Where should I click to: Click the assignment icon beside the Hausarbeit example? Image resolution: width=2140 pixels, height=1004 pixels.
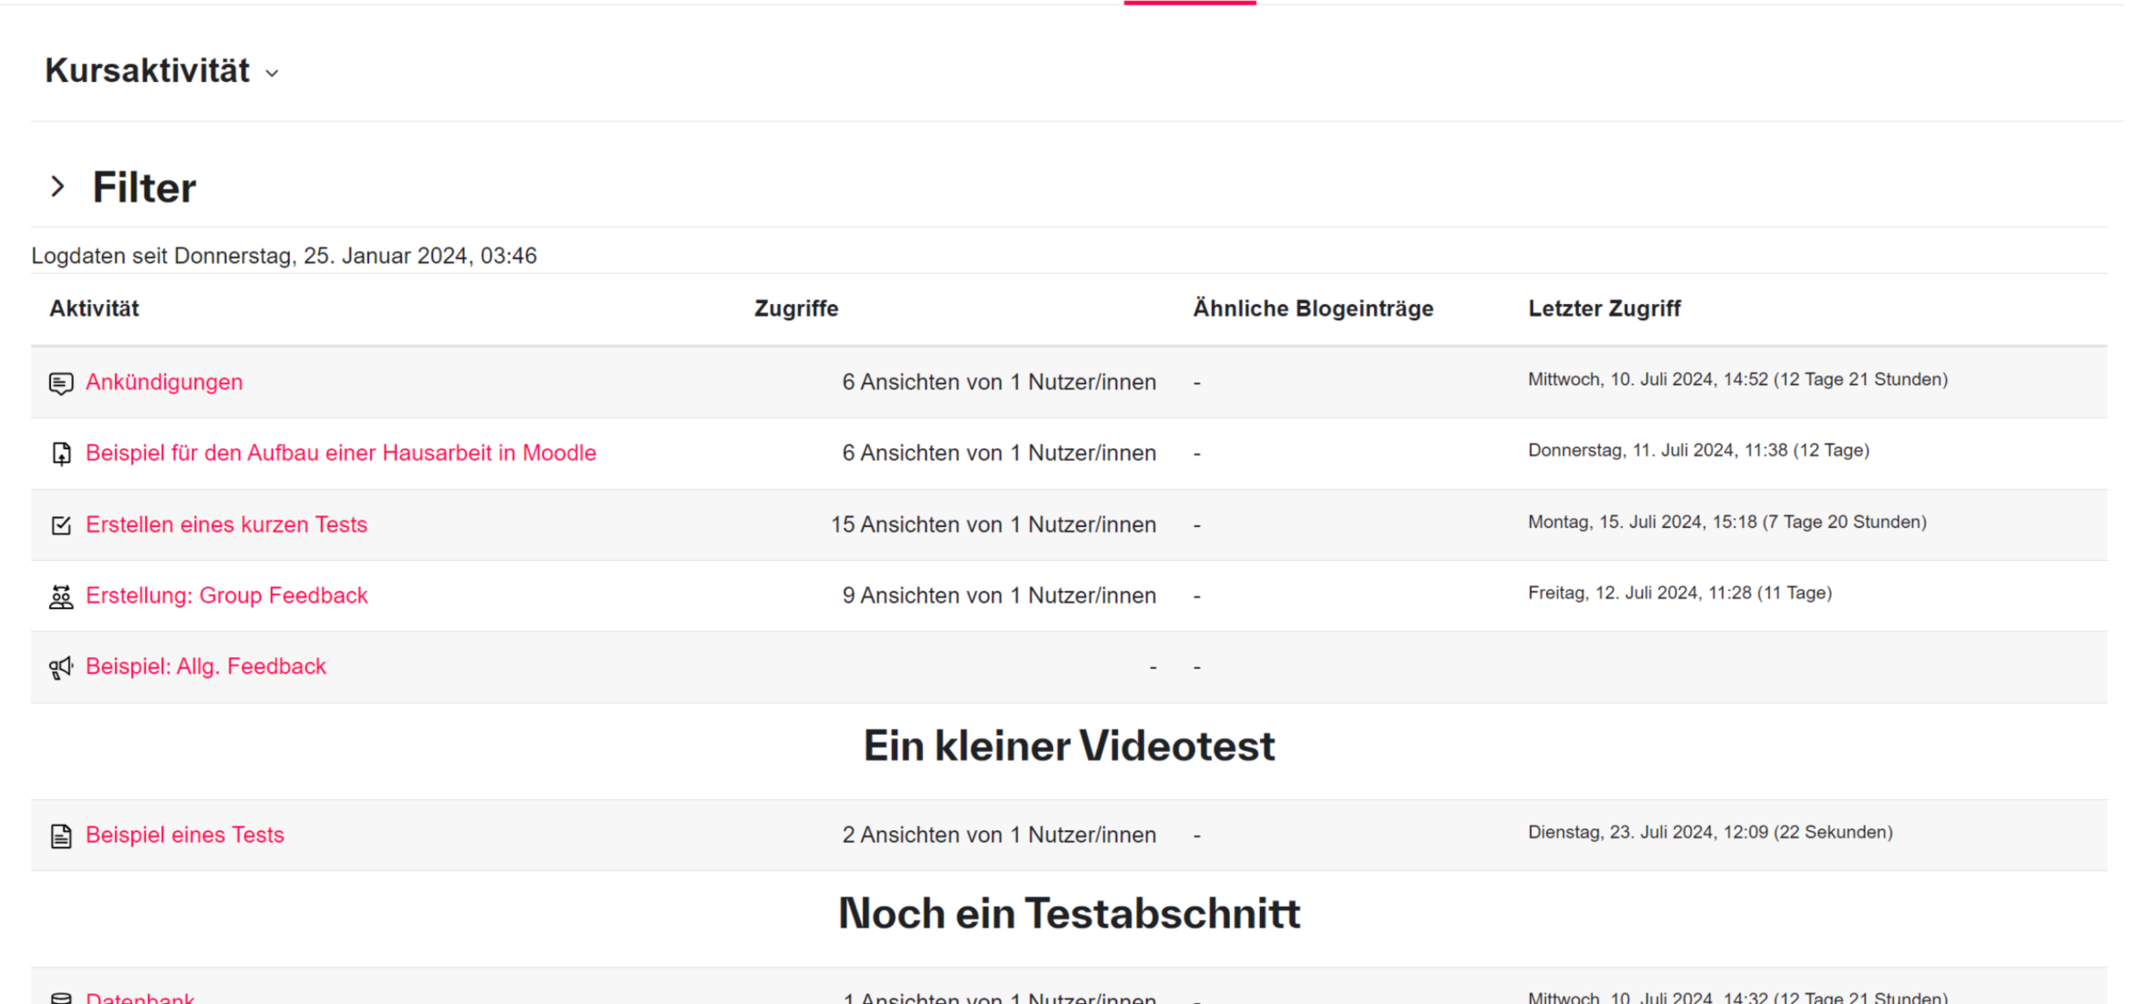[61, 454]
